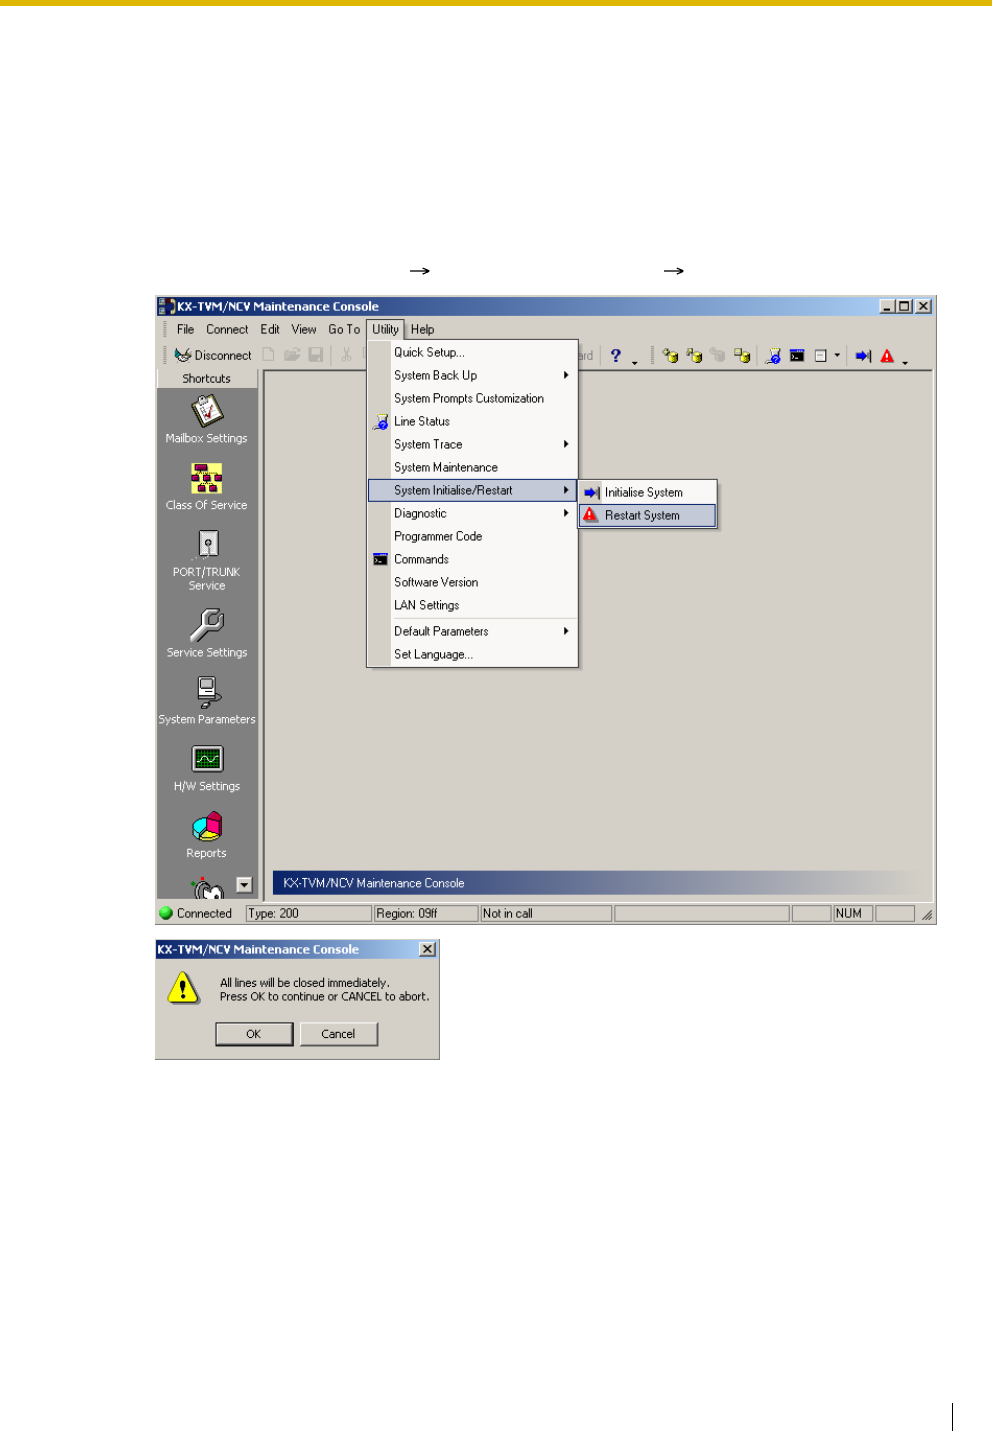Close the warning dialog with X

click(427, 949)
